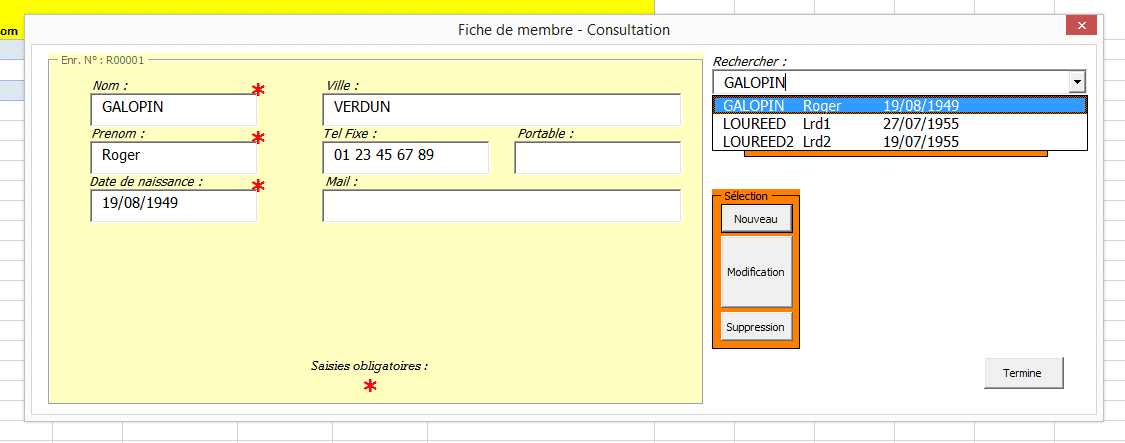Click the Ville field containing VERDUN
This screenshot has width=1125, height=443.
[x=502, y=109]
